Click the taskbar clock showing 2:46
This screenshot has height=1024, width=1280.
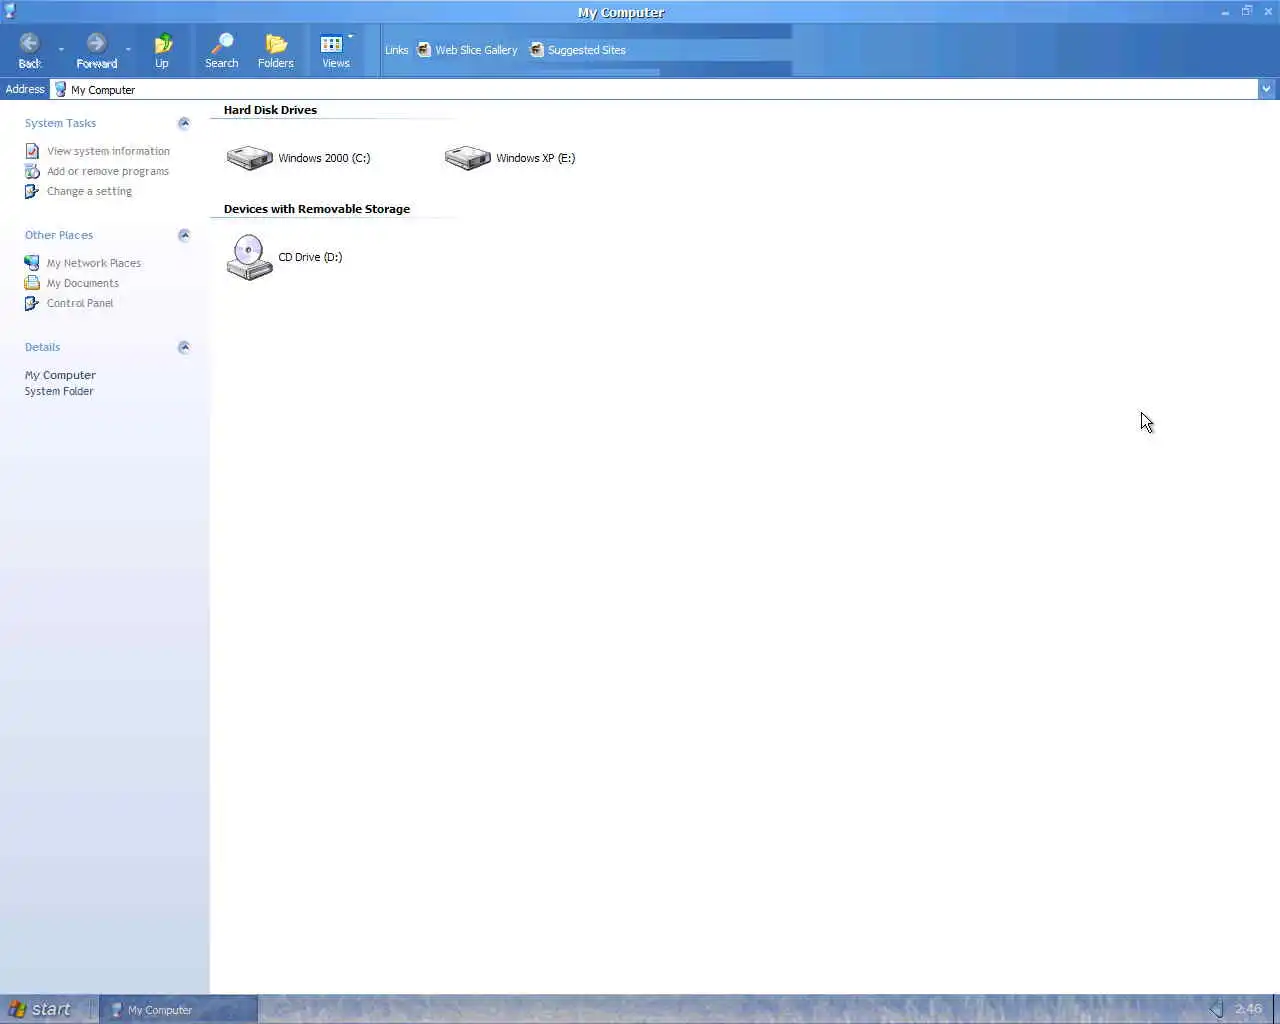(x=1248, y=1009)
